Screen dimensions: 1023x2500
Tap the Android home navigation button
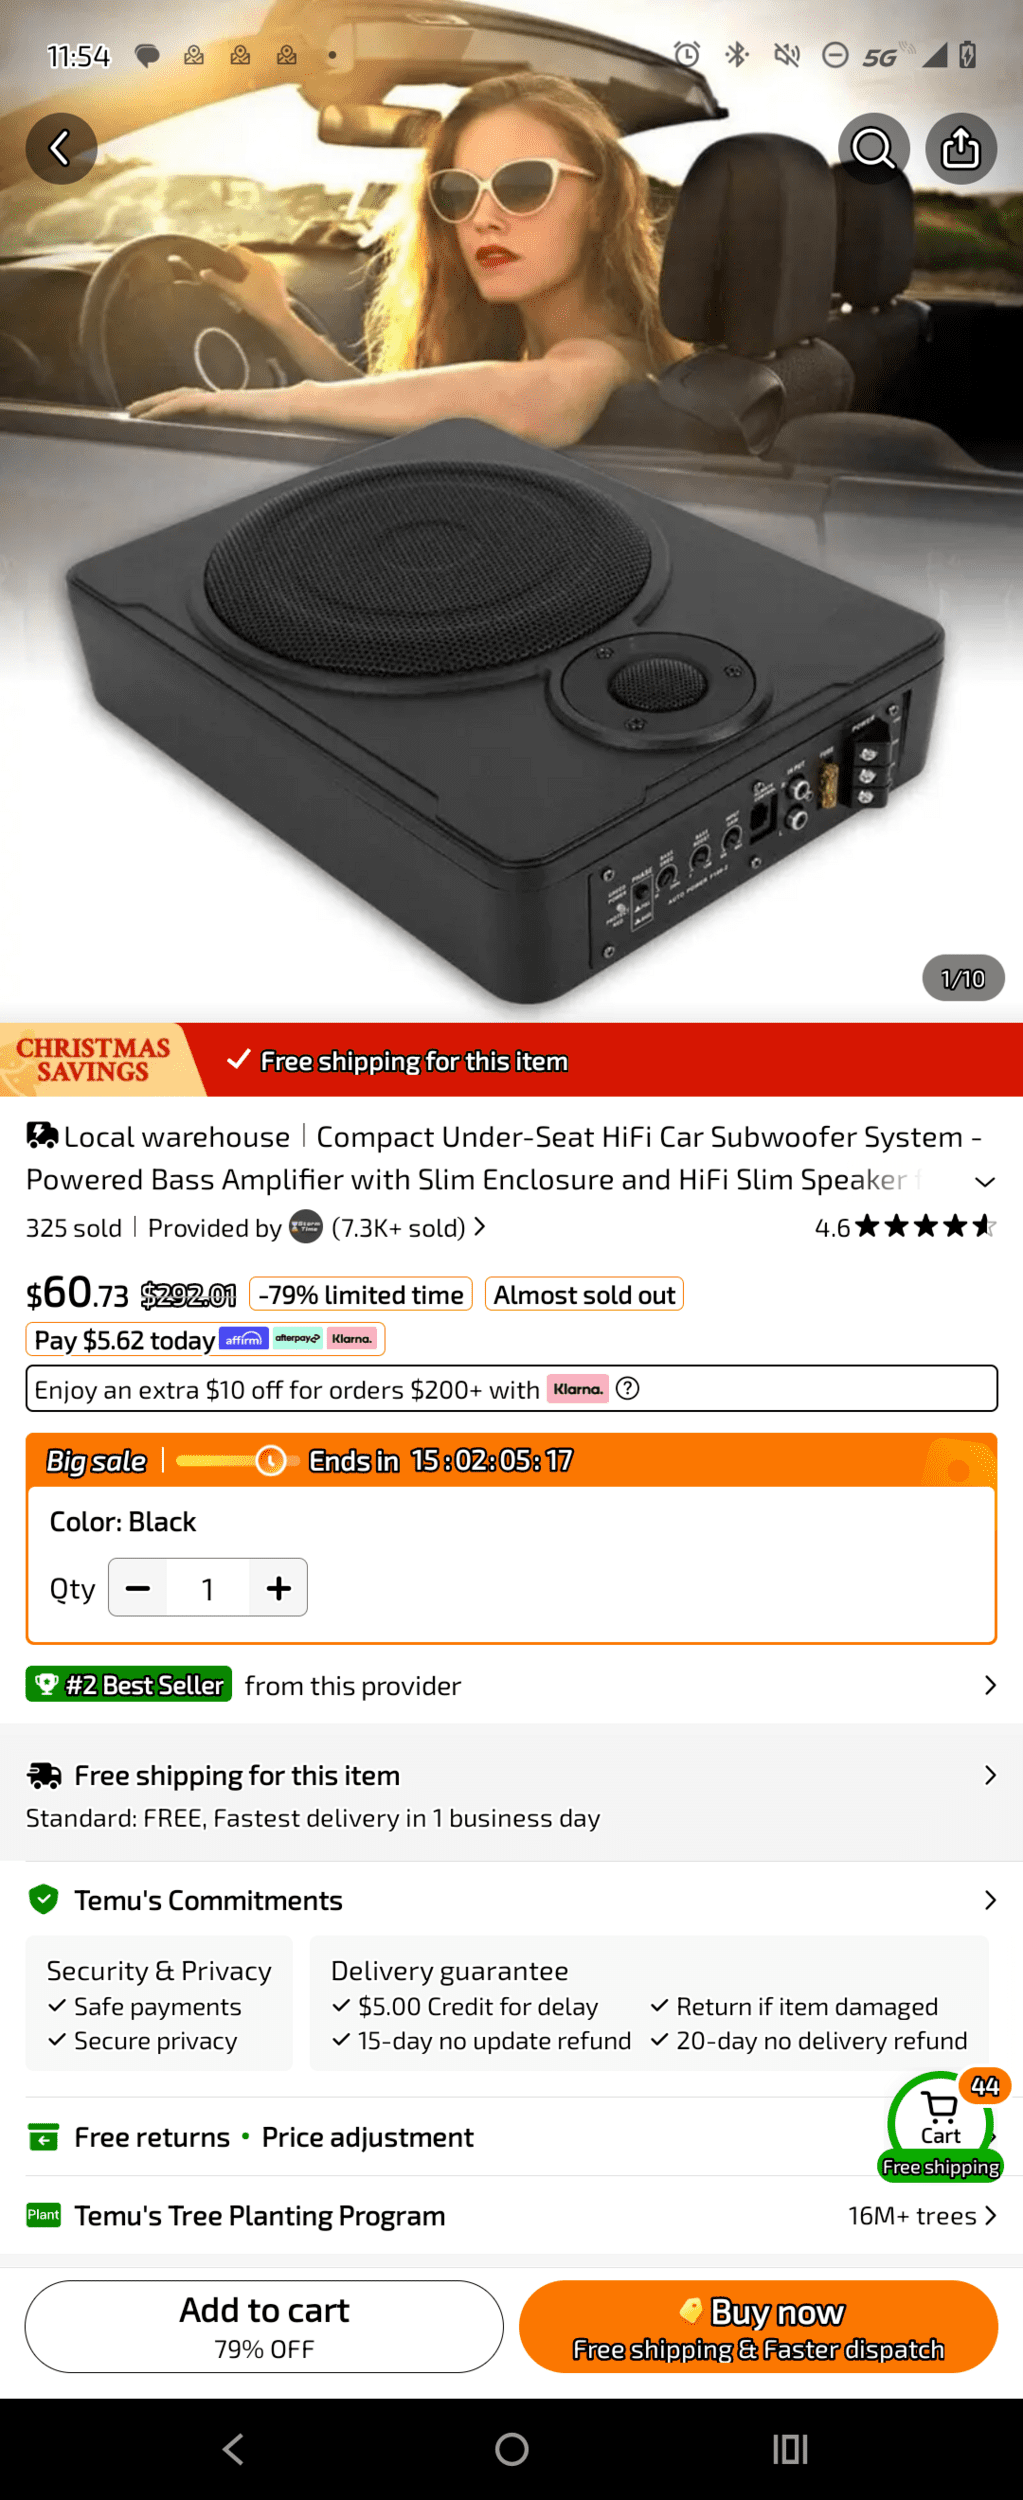tap(511, 2449)
